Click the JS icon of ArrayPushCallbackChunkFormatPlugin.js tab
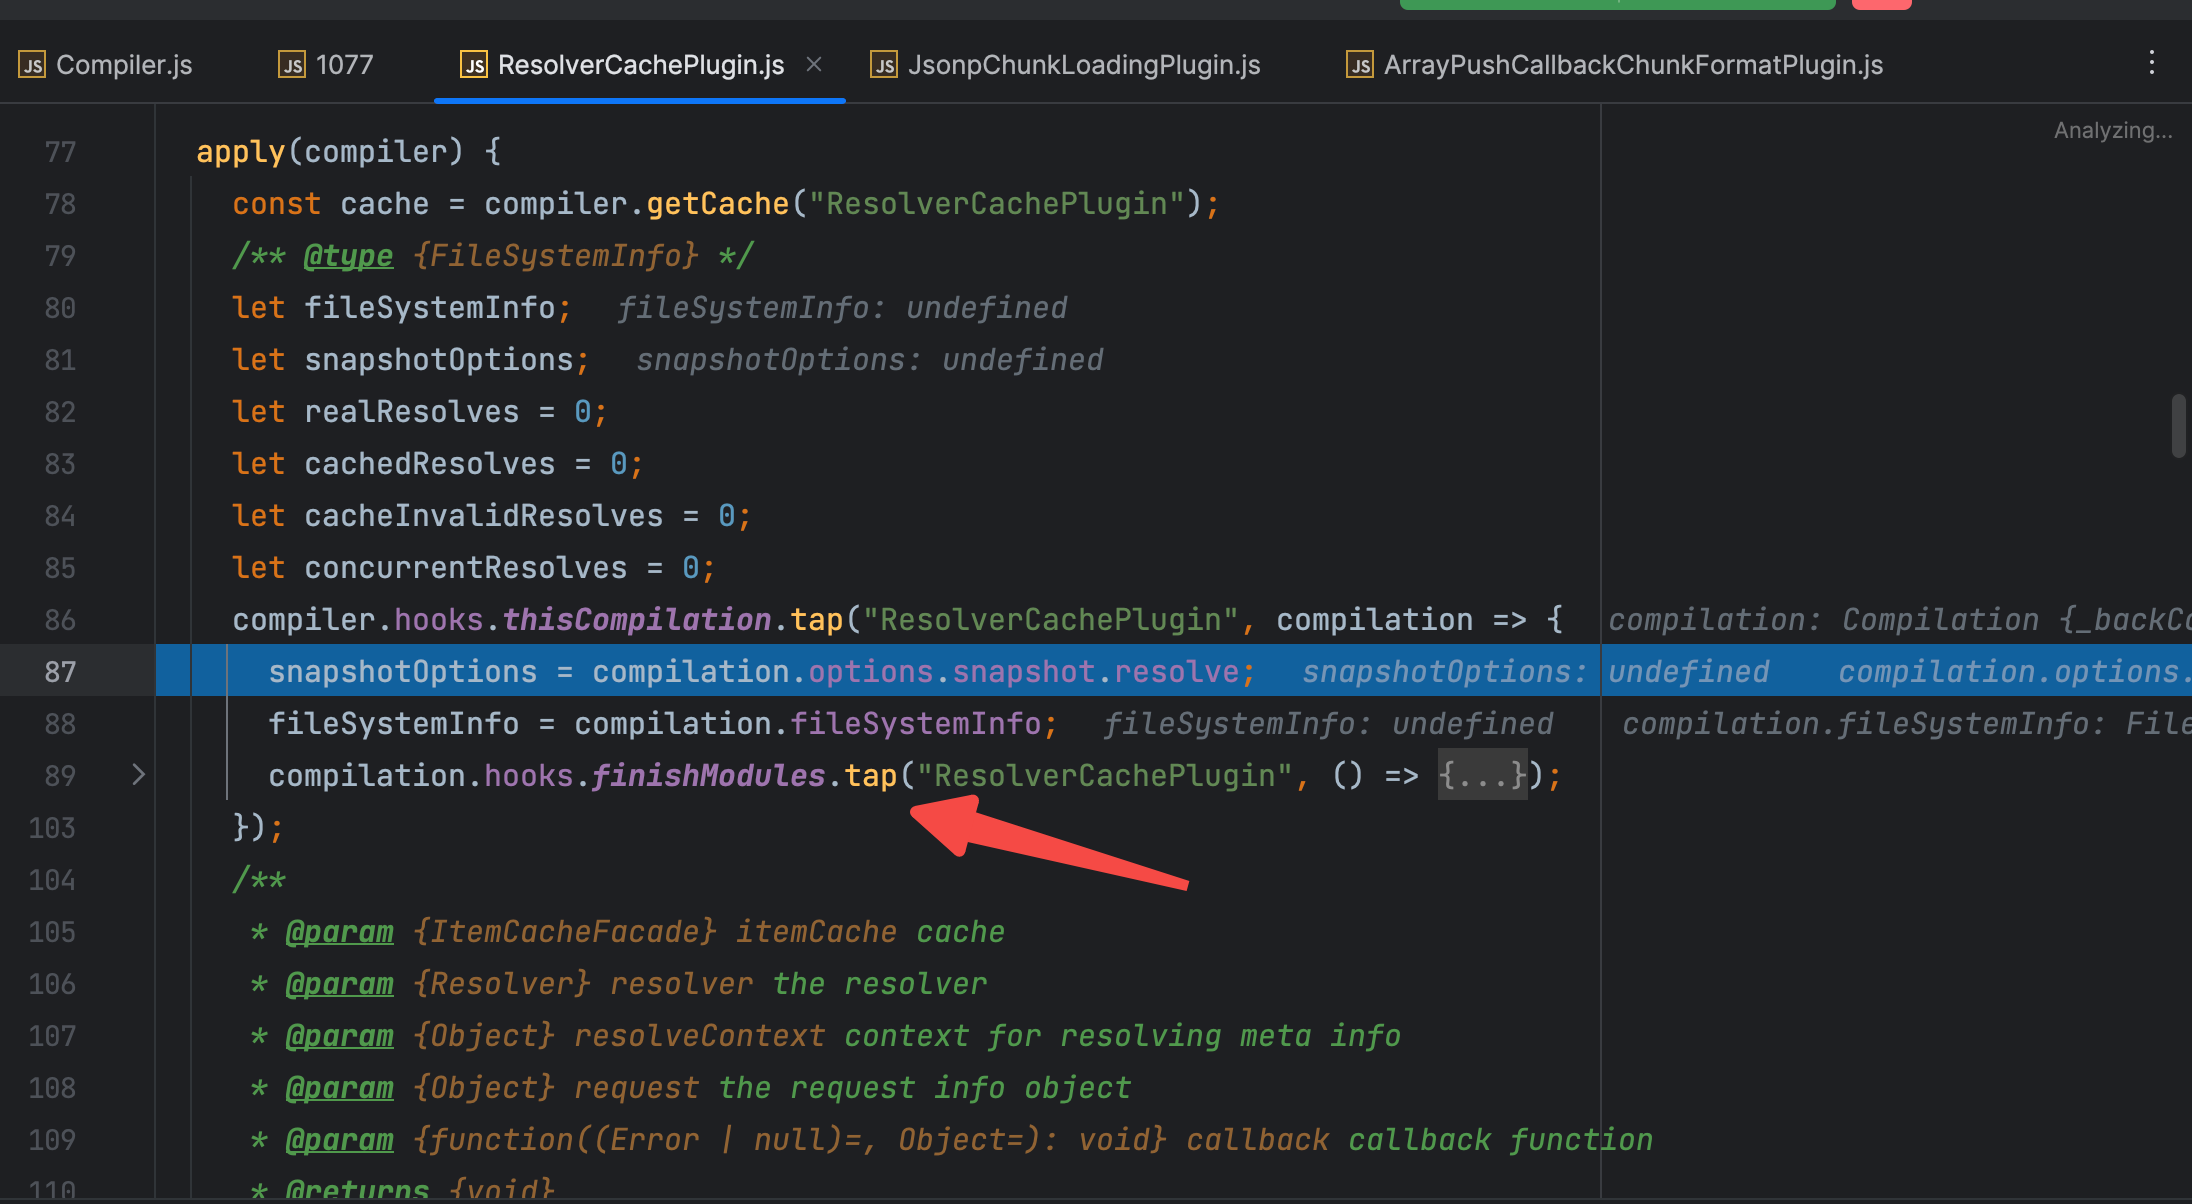This screenshot has height=1204, width=2192. 1359,65
